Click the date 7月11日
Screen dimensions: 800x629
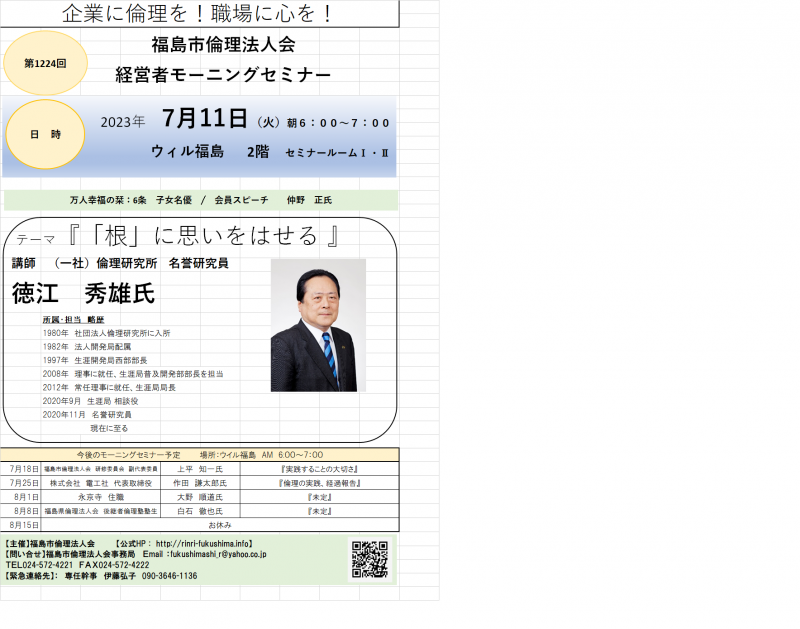coord(204,119)
